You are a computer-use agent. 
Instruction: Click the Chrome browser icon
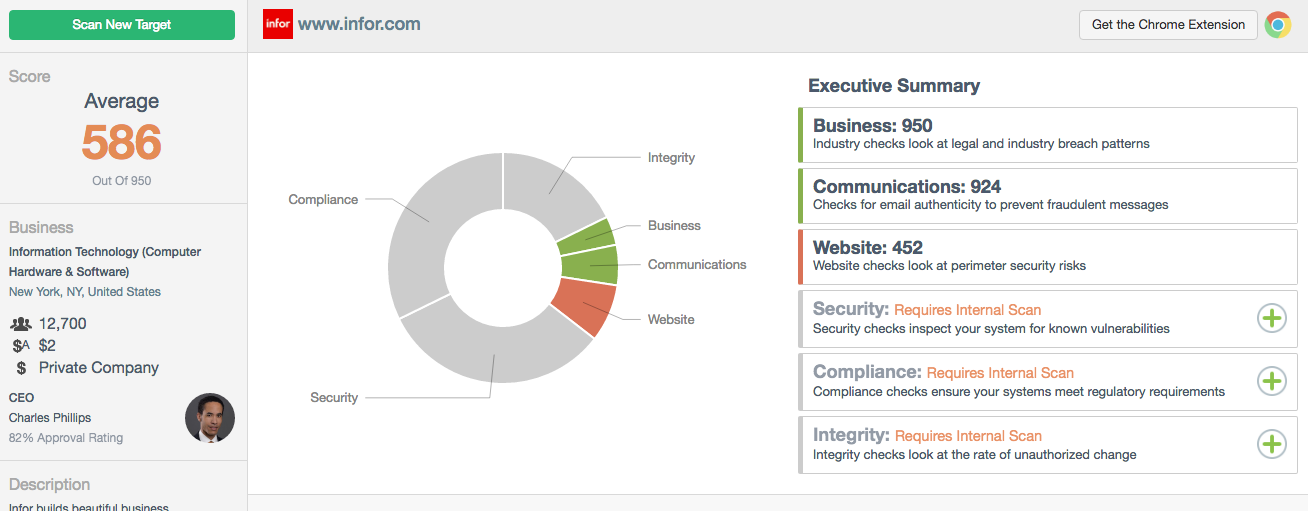coord(1278,25)
